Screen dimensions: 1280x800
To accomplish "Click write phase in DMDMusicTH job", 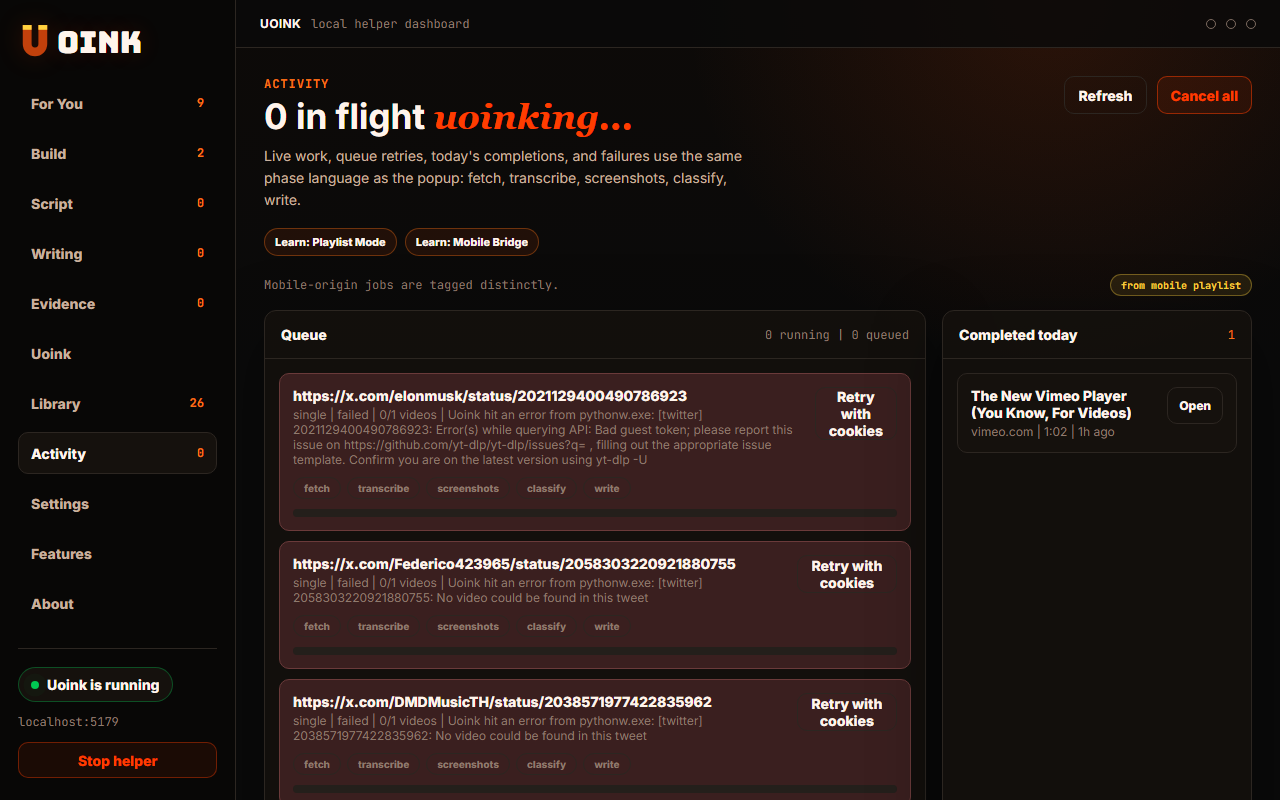I will point(607,764).
